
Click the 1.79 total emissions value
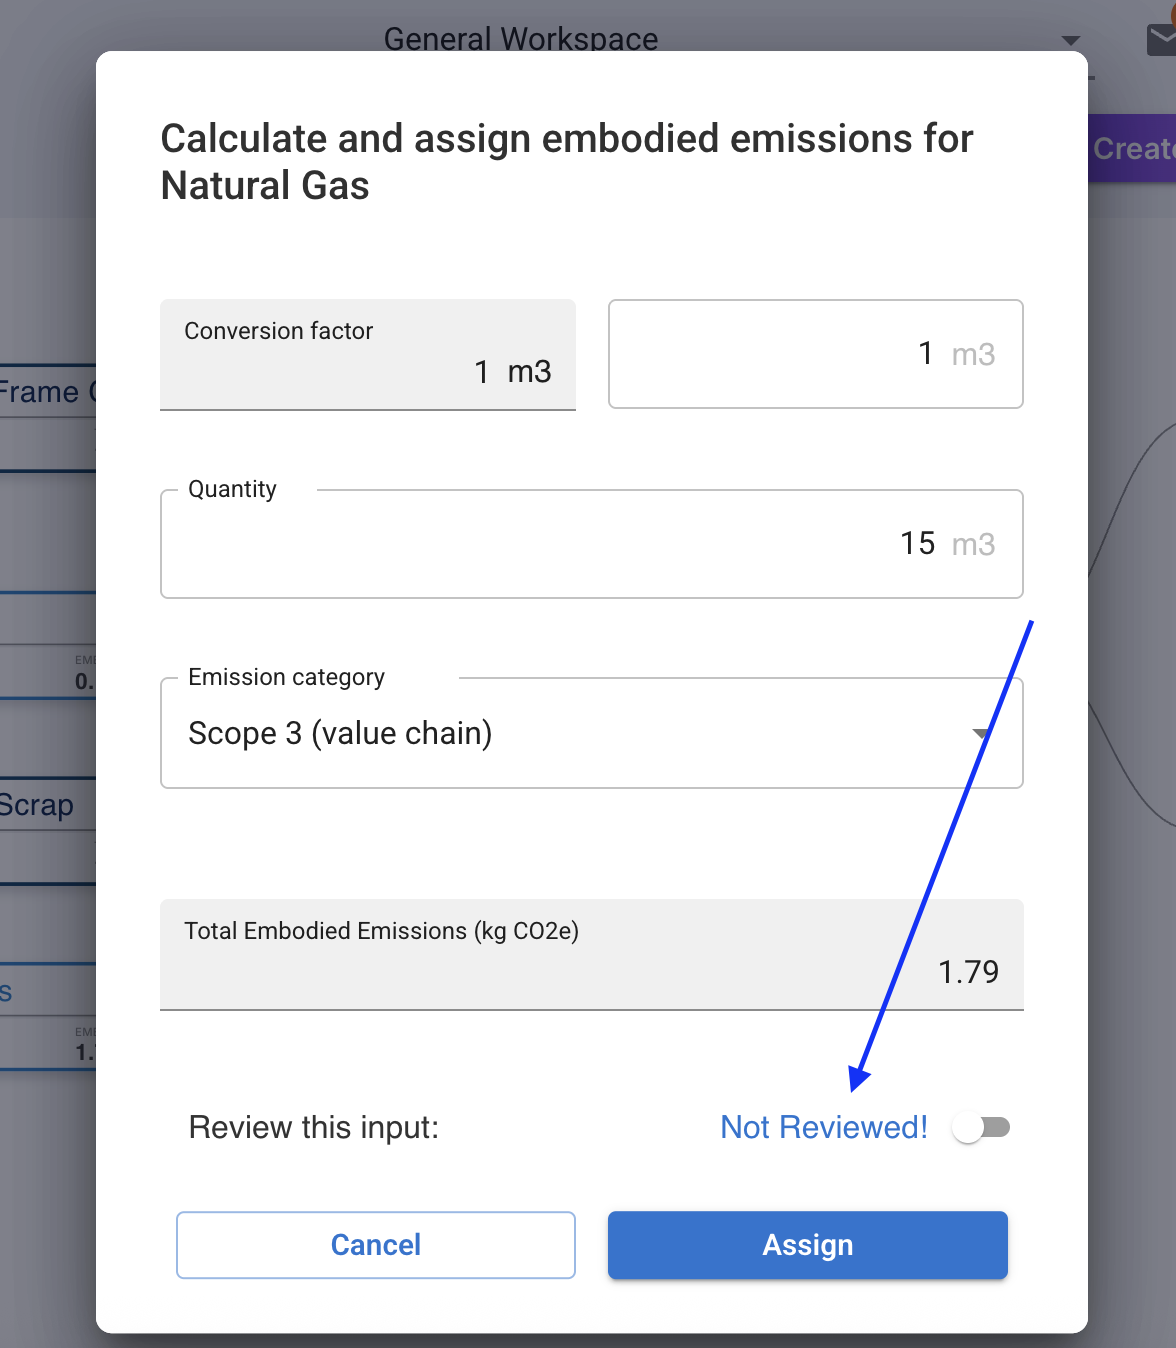point(968,972)
